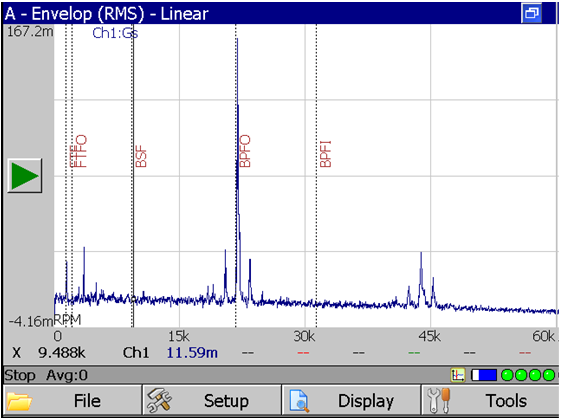This screenshot has width=561, height=419.
Task: Click the Setup hammer and wrench icon
Action: [x=158, y=400]
